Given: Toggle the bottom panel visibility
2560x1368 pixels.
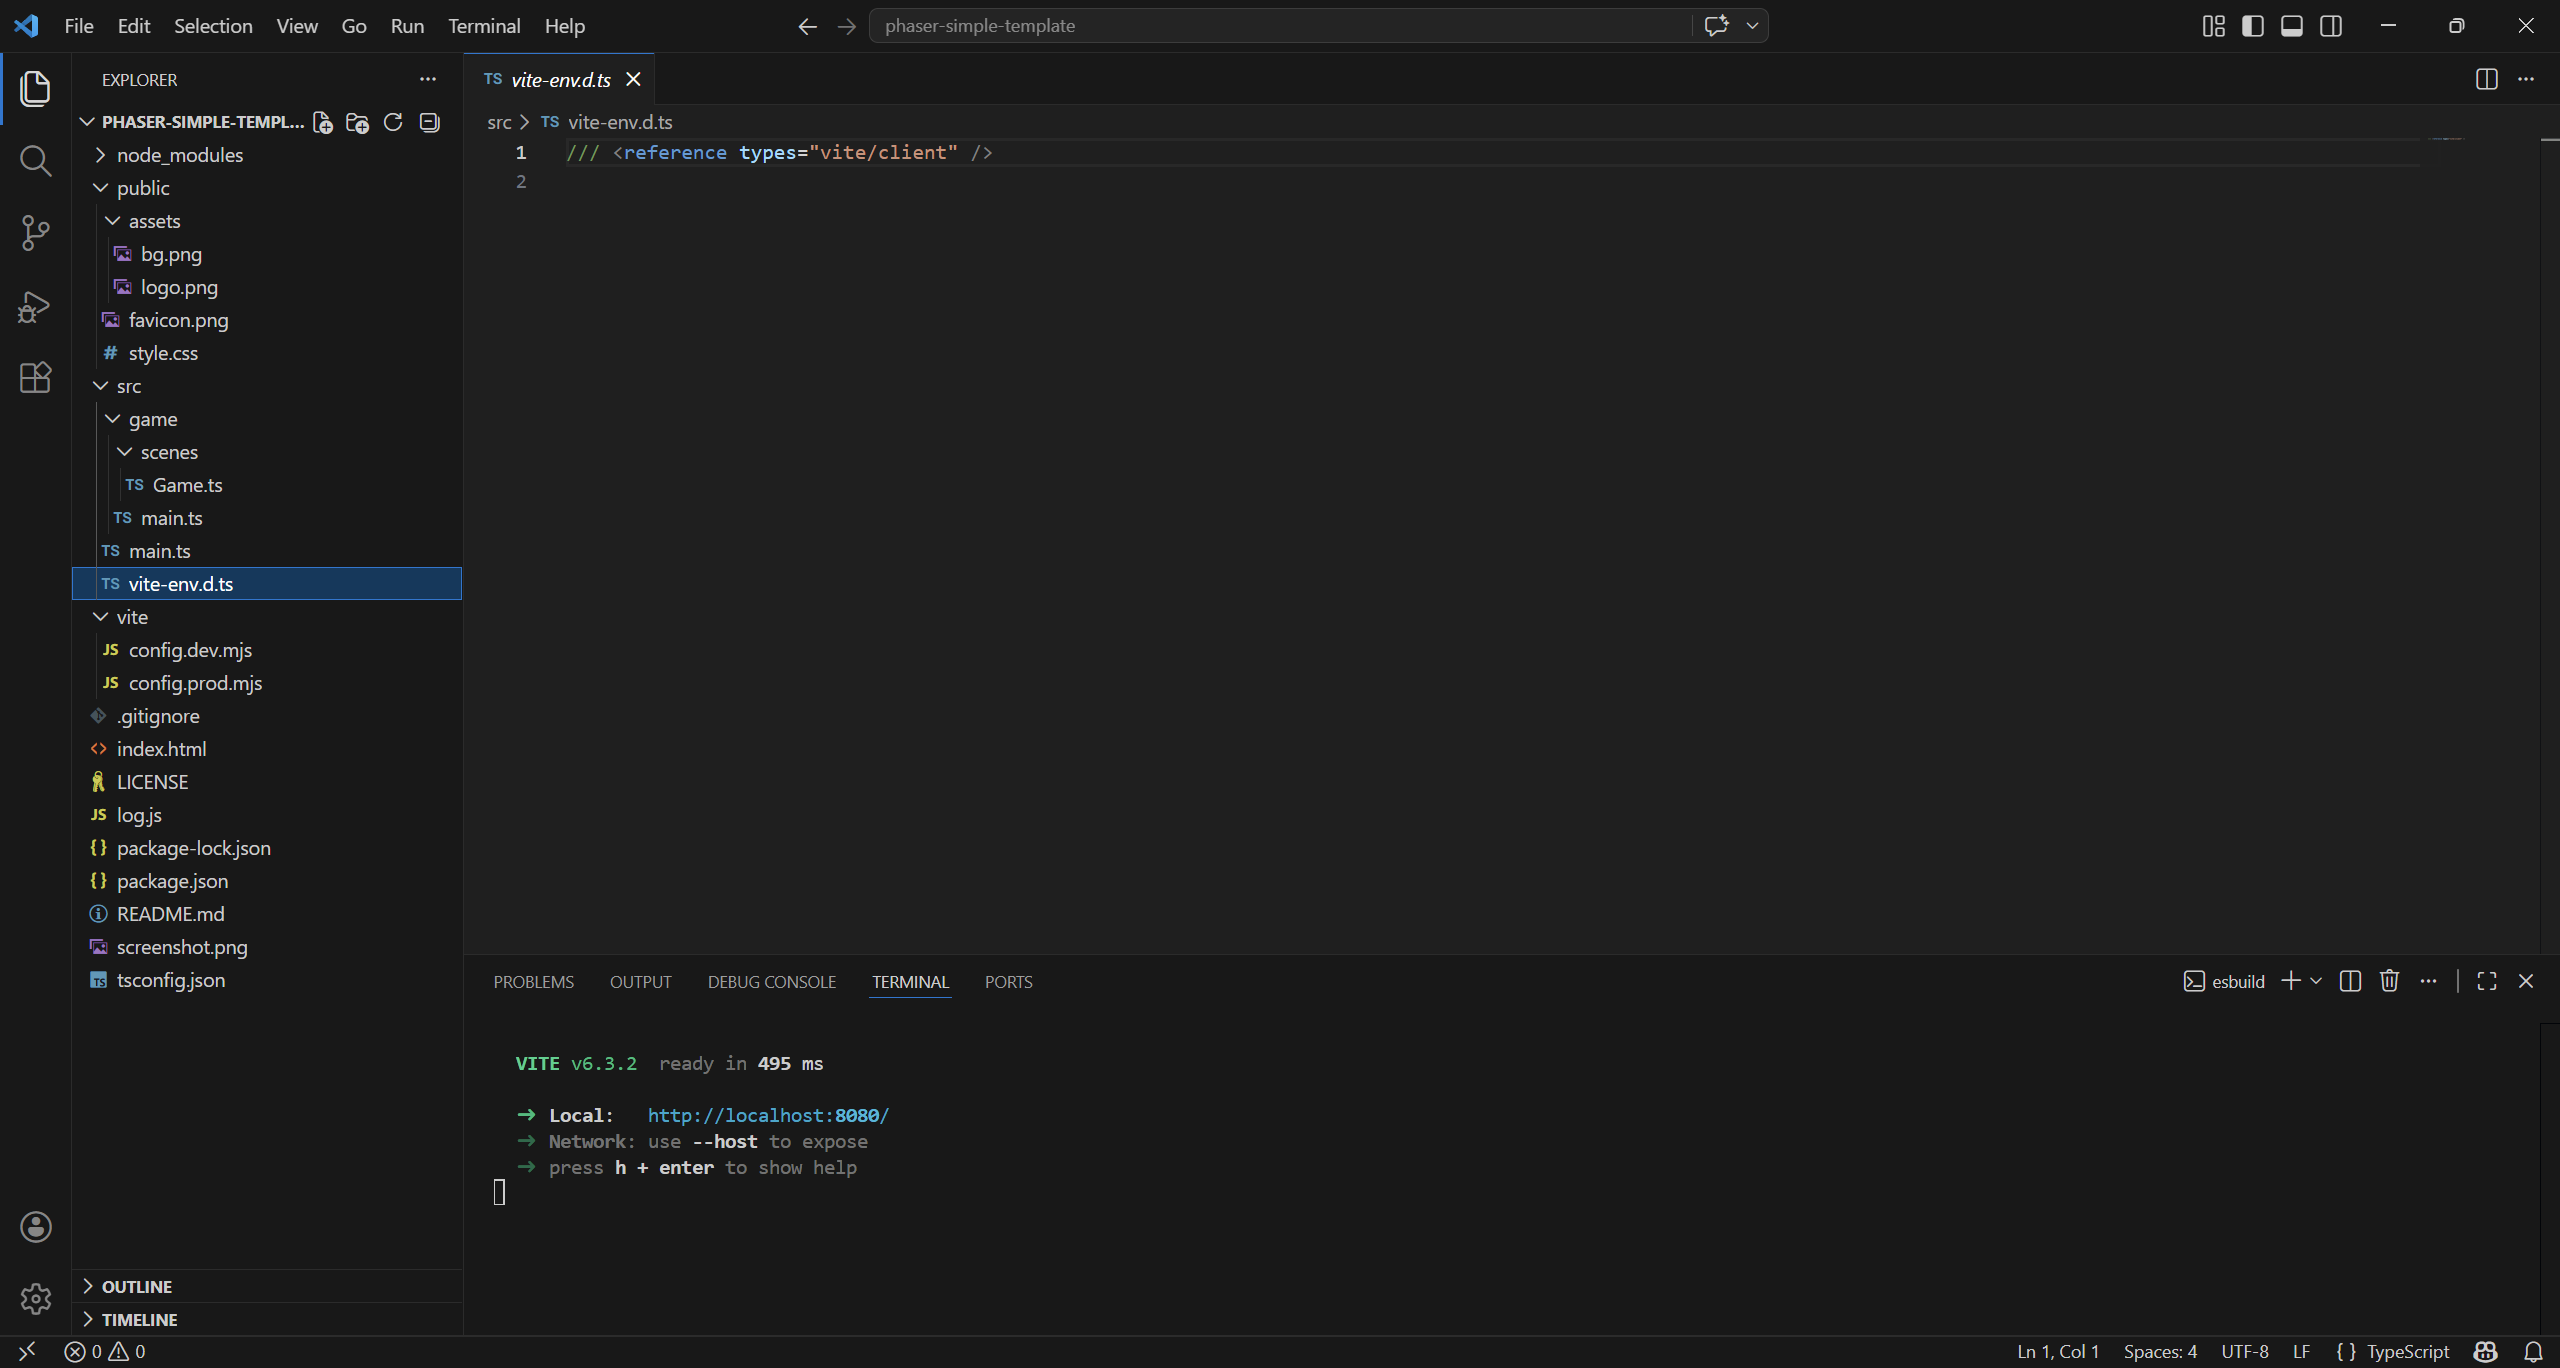Looking at the screenshot, I should pyautogui.click(x=2291, y=26).
